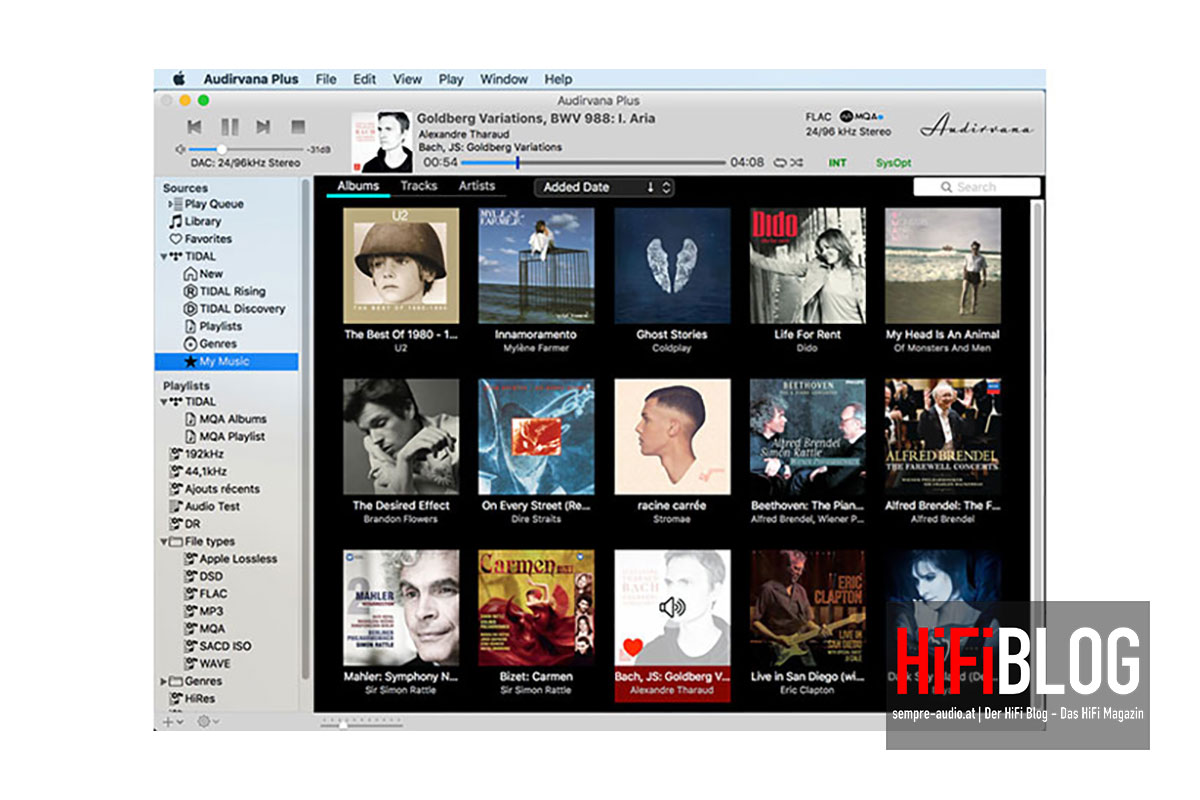This screenshot has height=800, width=1200.
Task: Expand the Genres folder in Playlists
Action: coord(165,682)
